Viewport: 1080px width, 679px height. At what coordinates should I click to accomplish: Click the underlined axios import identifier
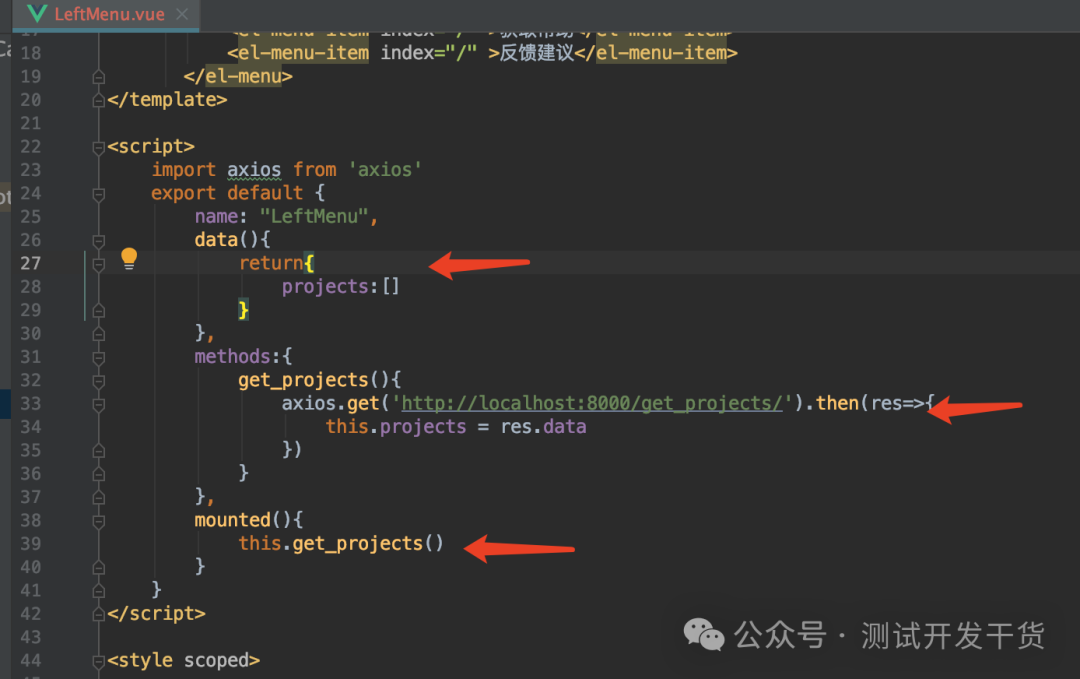point(254,170)
